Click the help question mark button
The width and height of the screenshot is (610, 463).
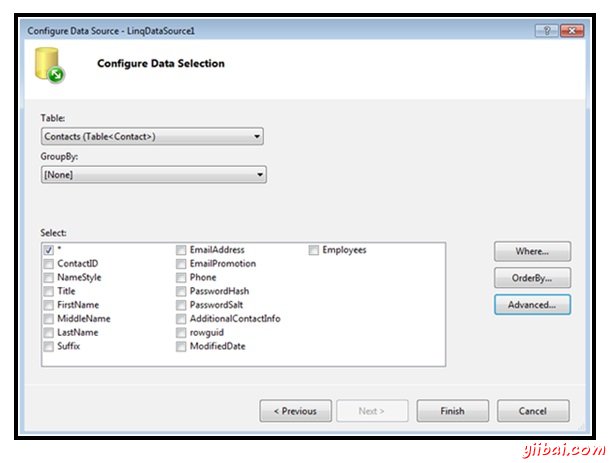click(547, 30)
